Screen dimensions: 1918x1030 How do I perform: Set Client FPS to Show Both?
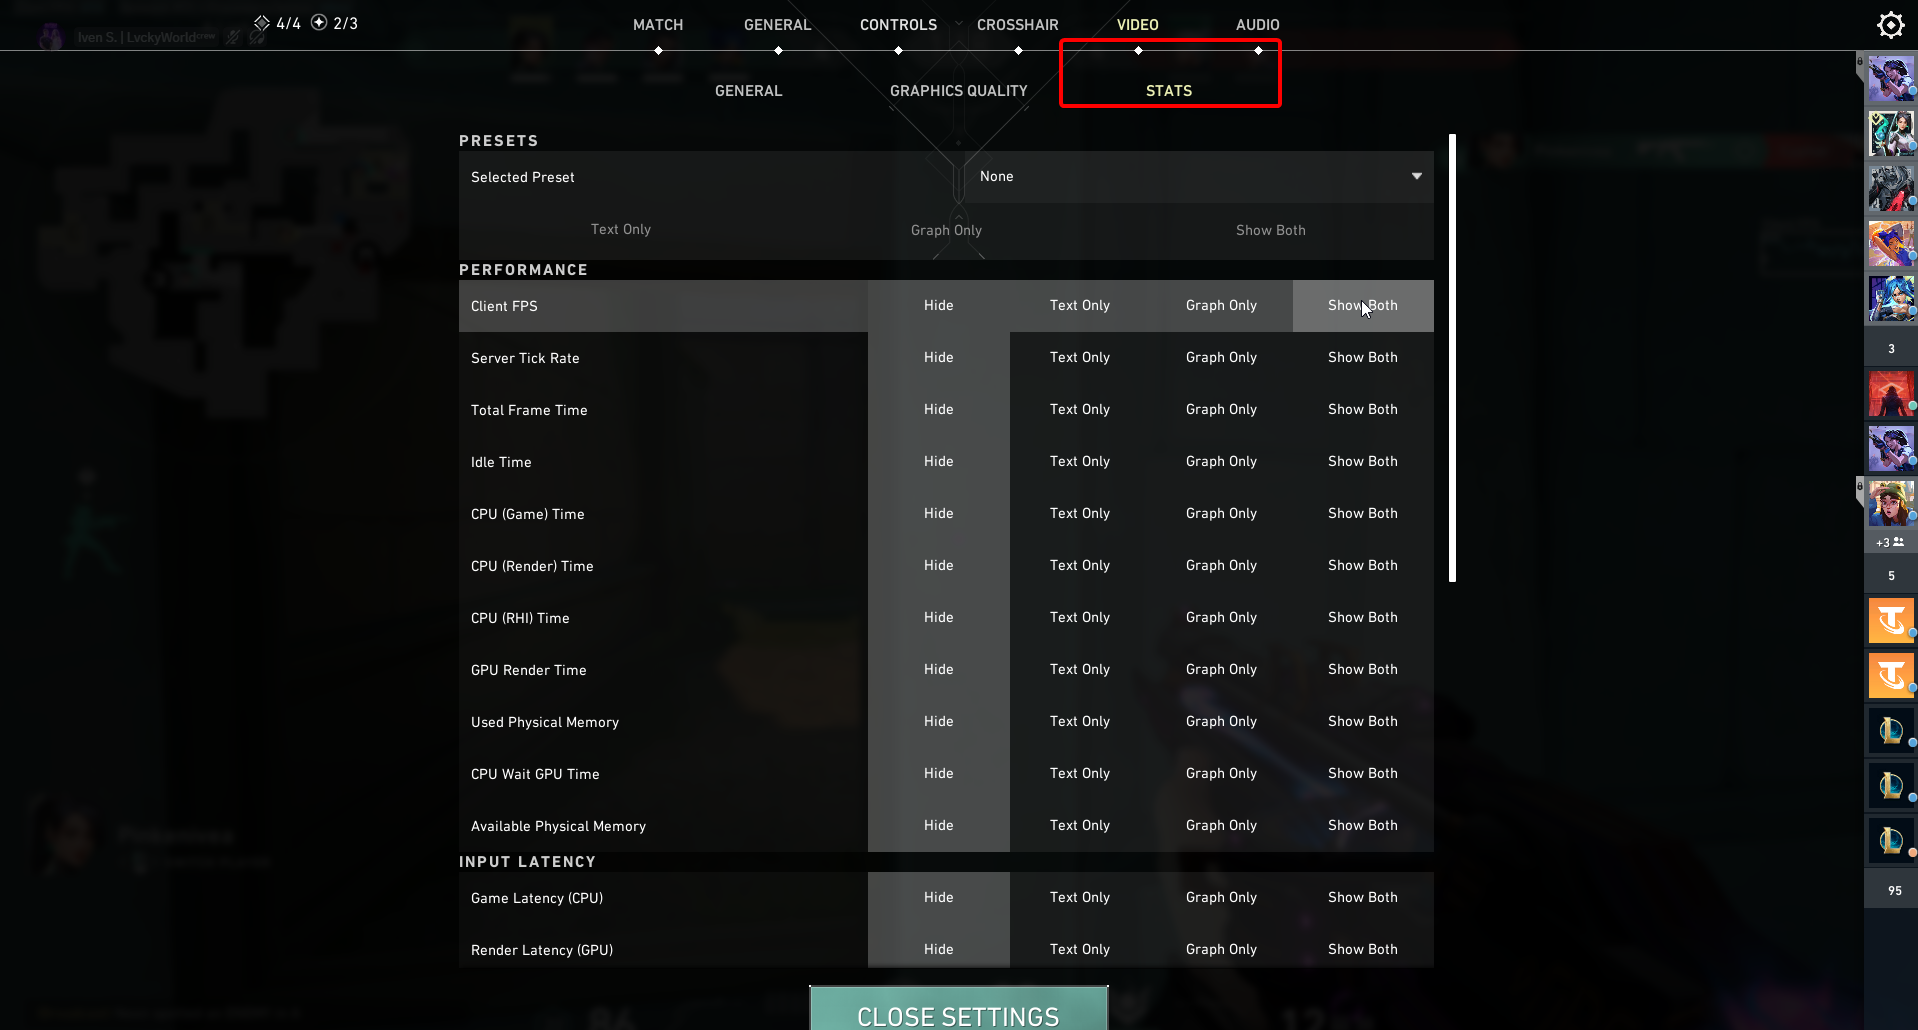[x=1362, y=306]
